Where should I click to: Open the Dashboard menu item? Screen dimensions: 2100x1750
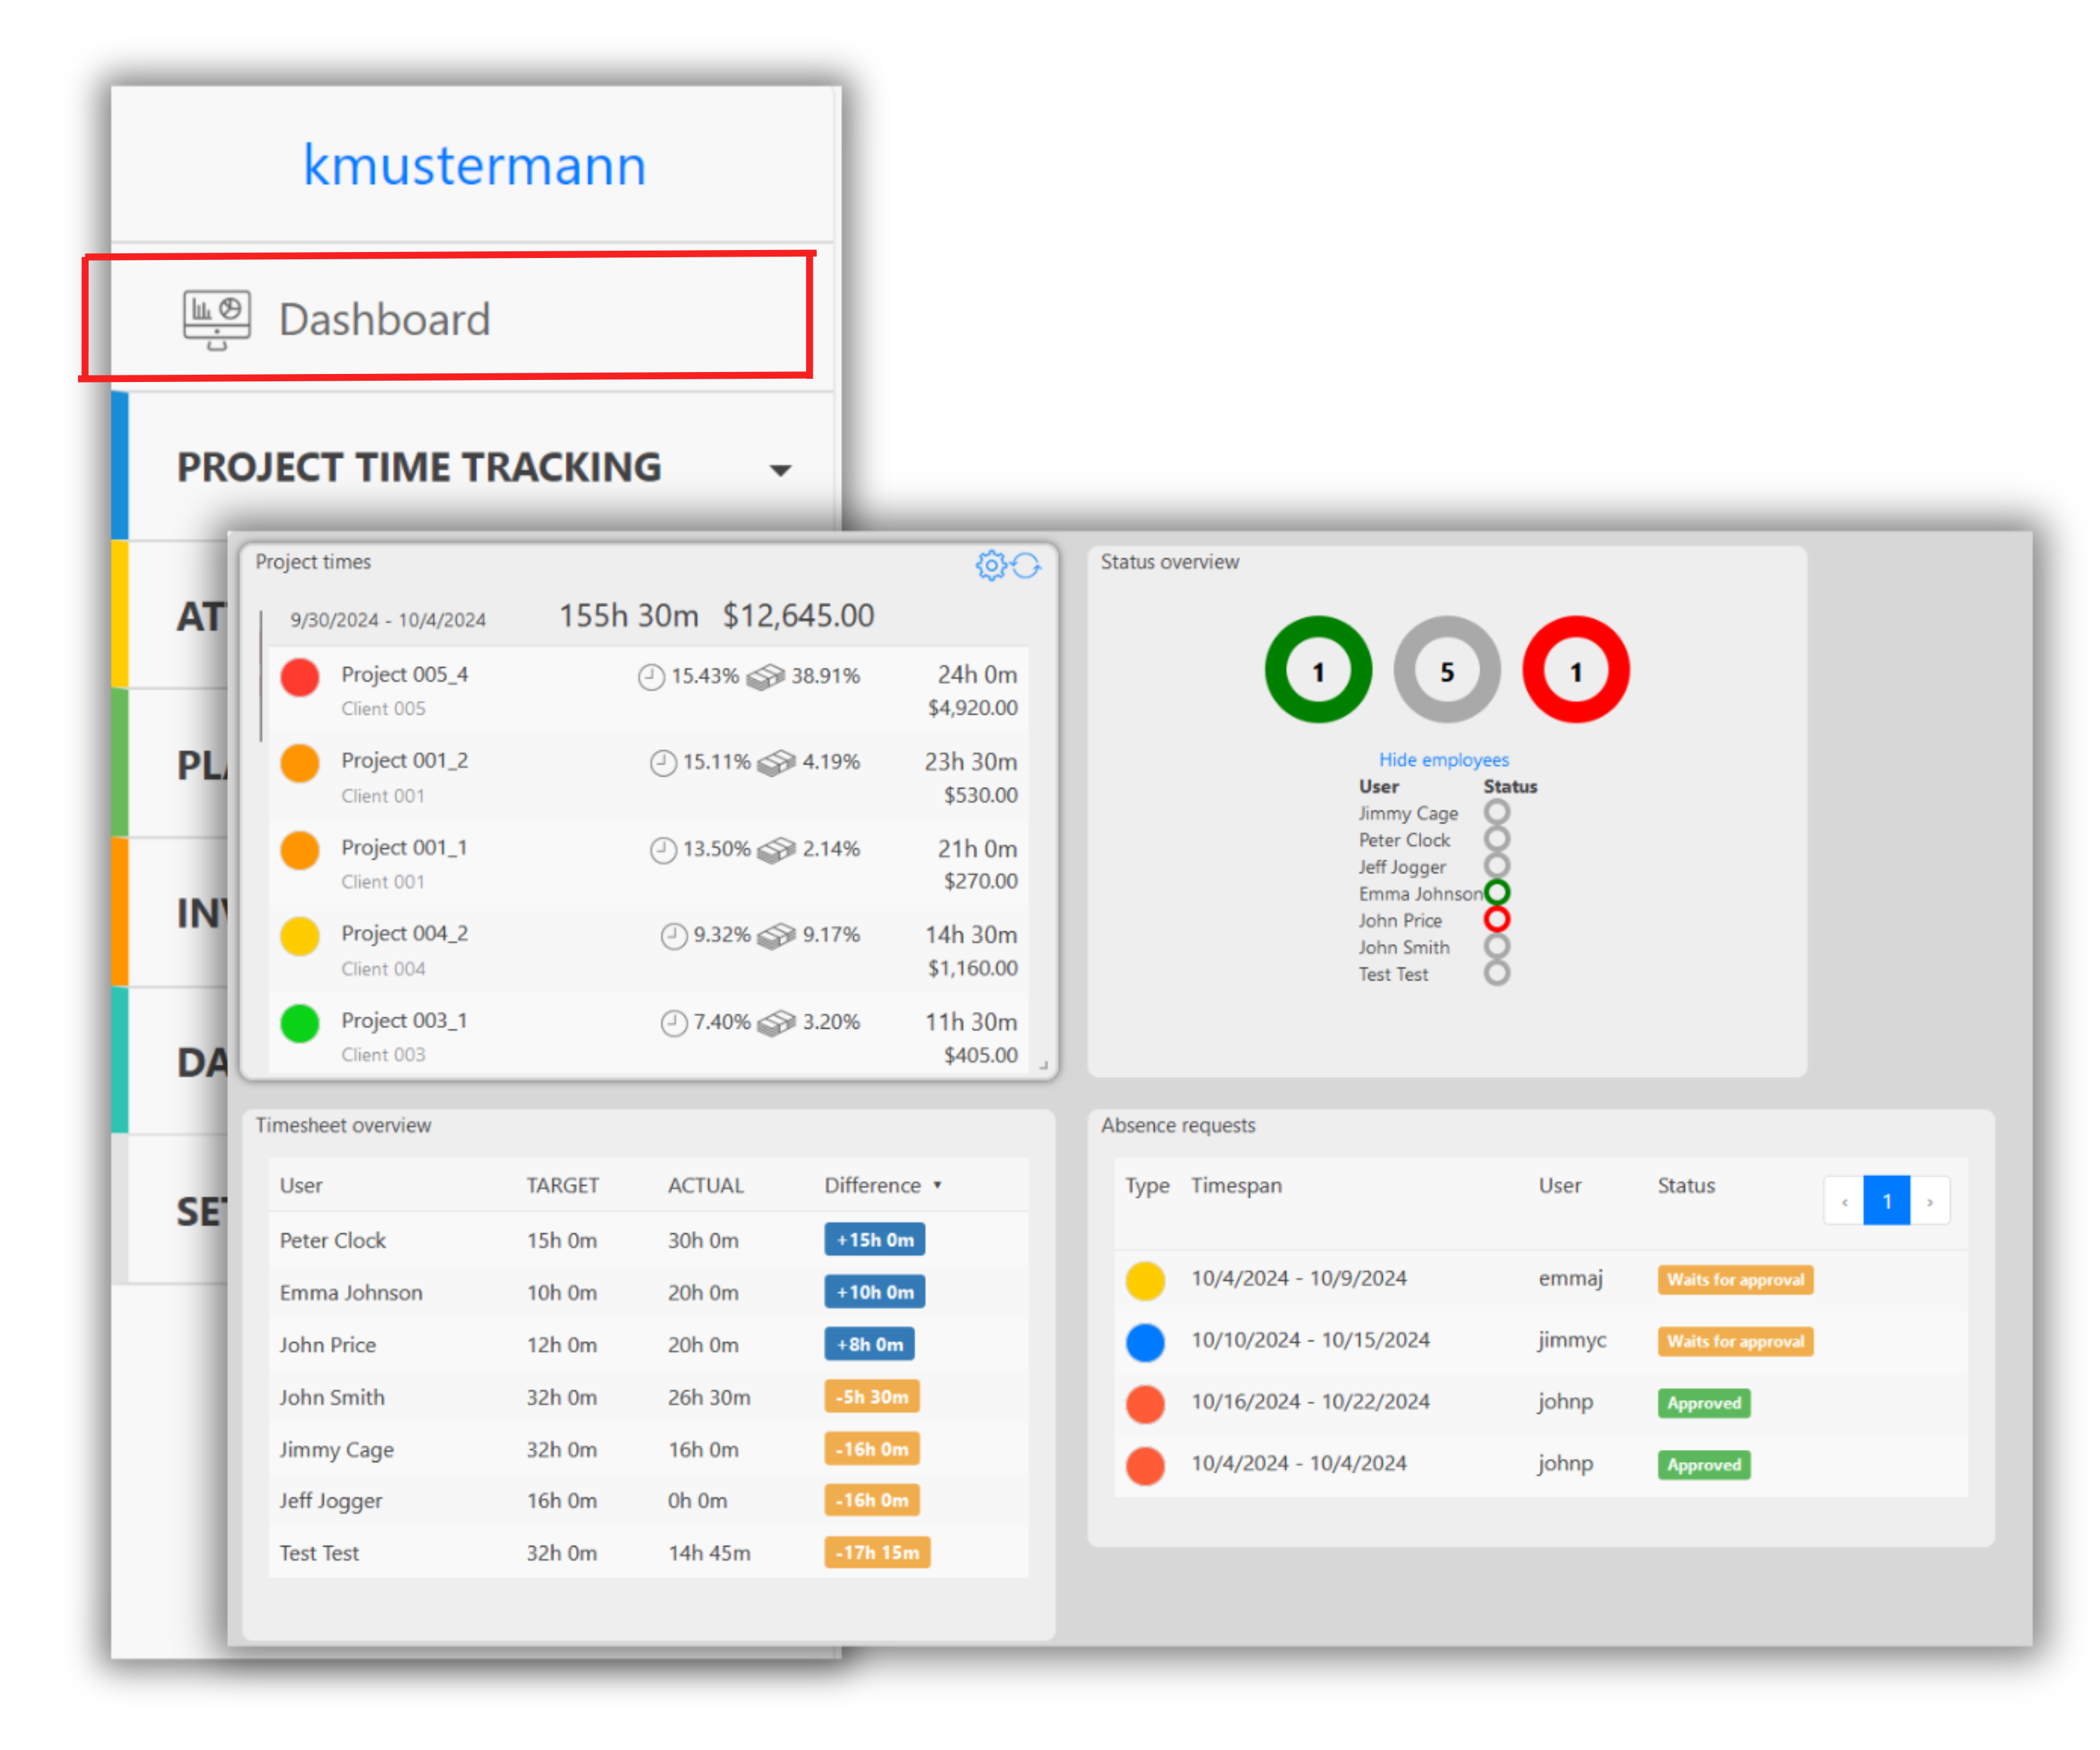(x=384, y=319)
